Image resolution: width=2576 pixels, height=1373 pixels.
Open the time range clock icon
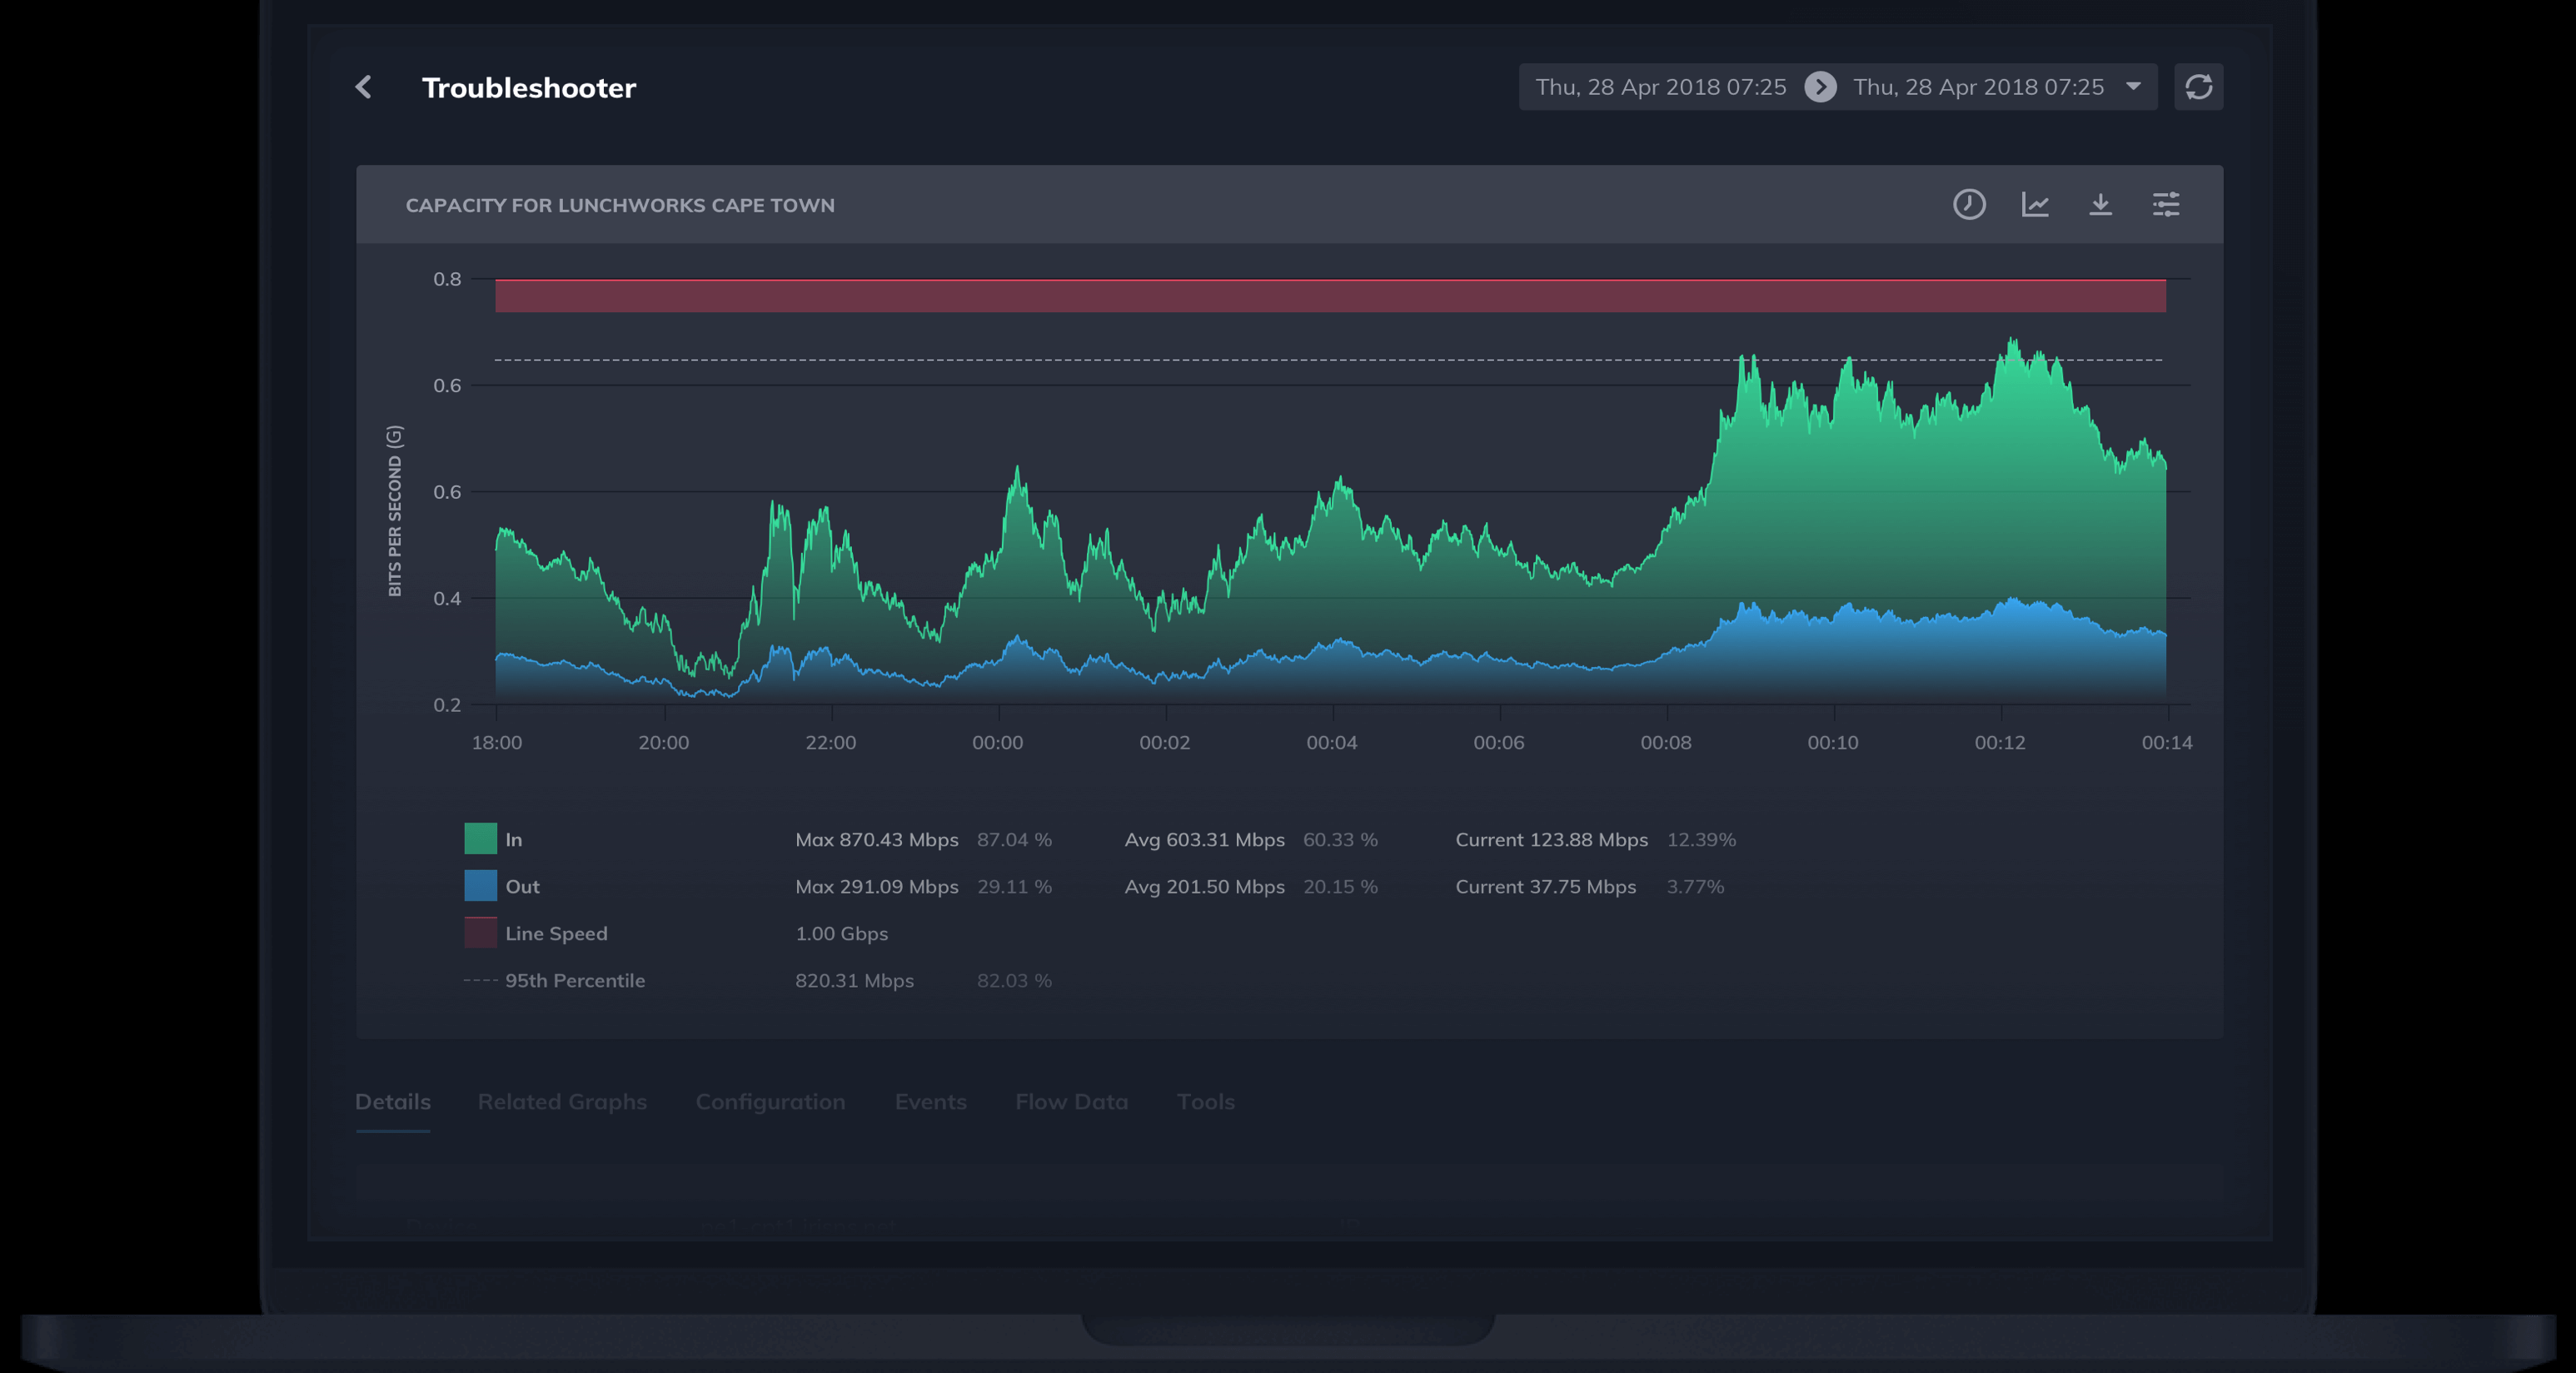coord(1968,205)
